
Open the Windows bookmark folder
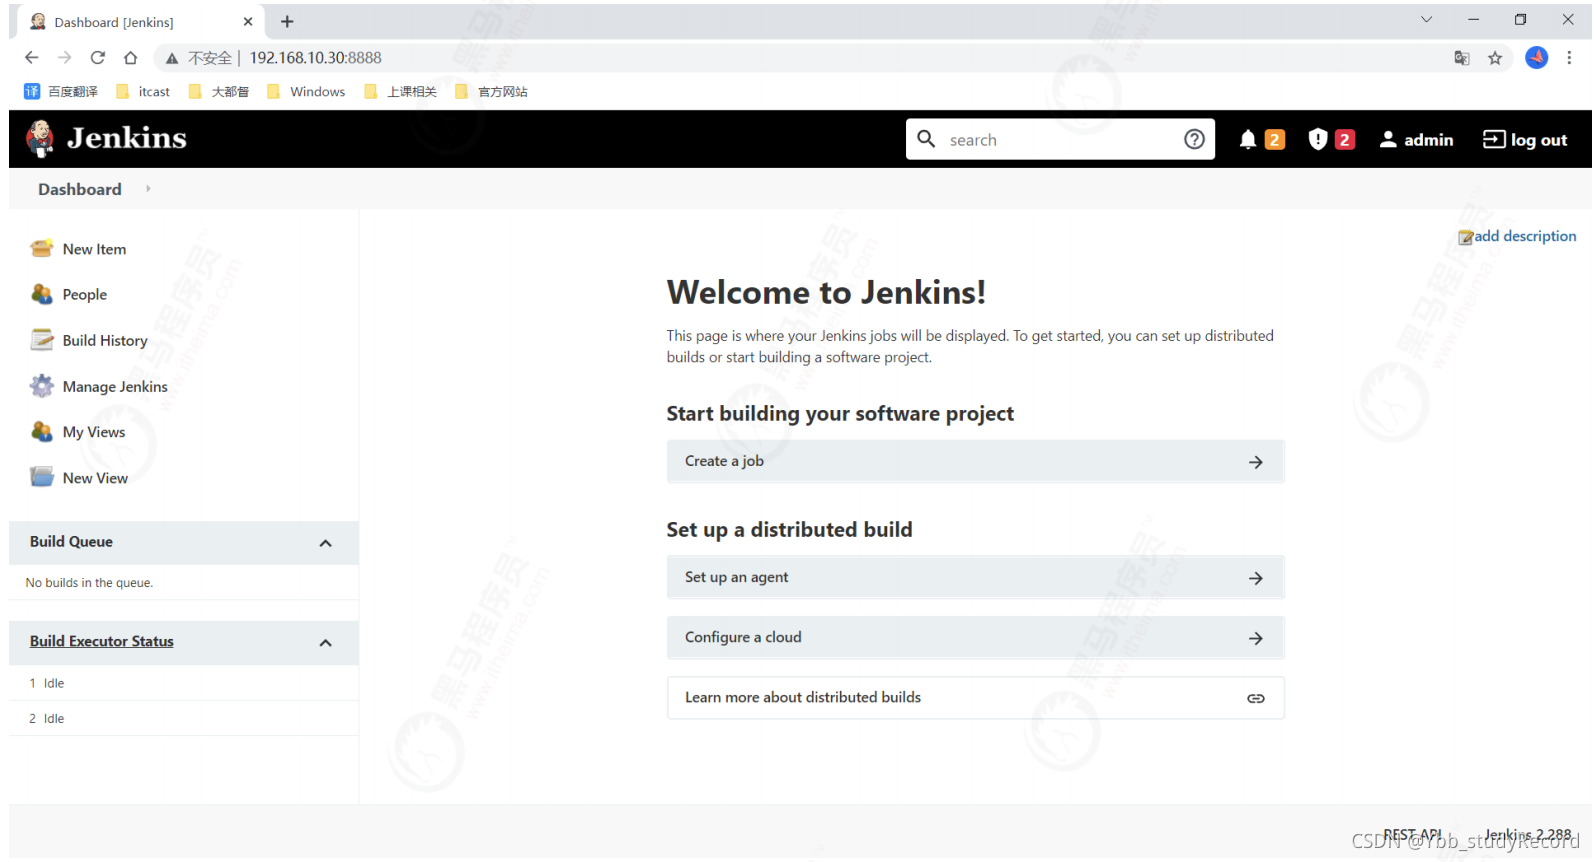click(306, 91)
